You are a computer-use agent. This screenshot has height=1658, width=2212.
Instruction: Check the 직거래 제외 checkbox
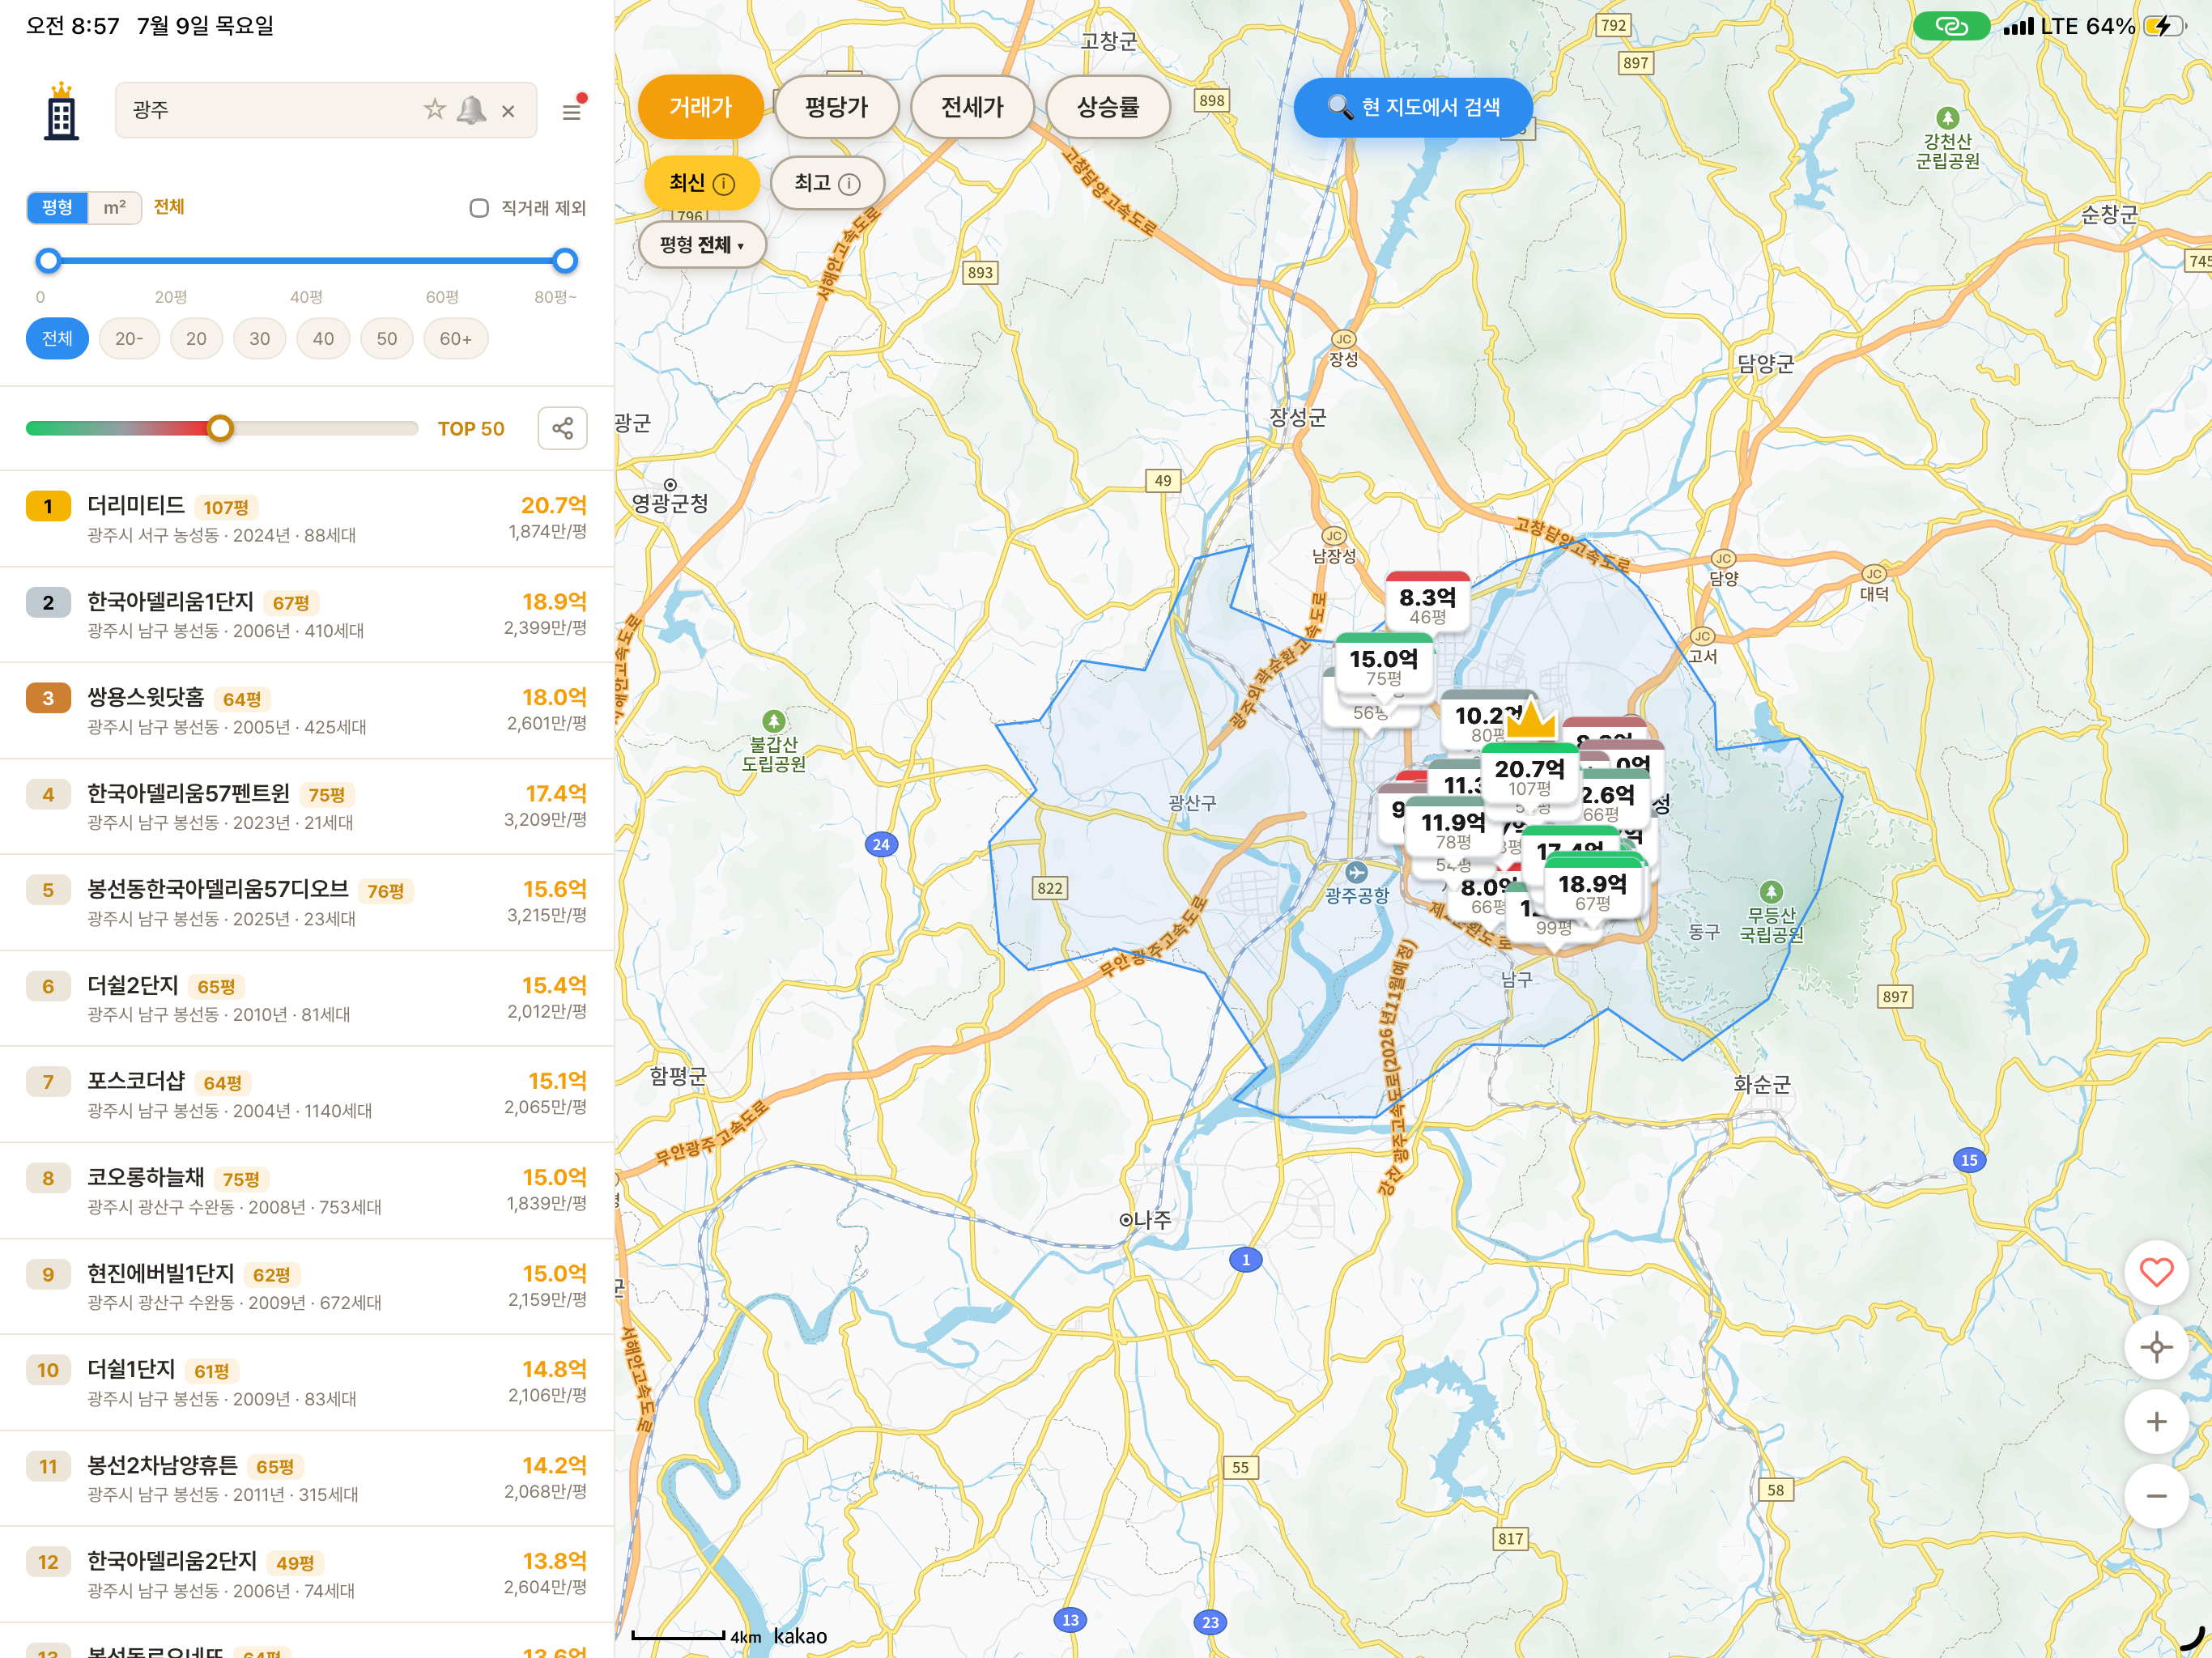tap(479, 208)
